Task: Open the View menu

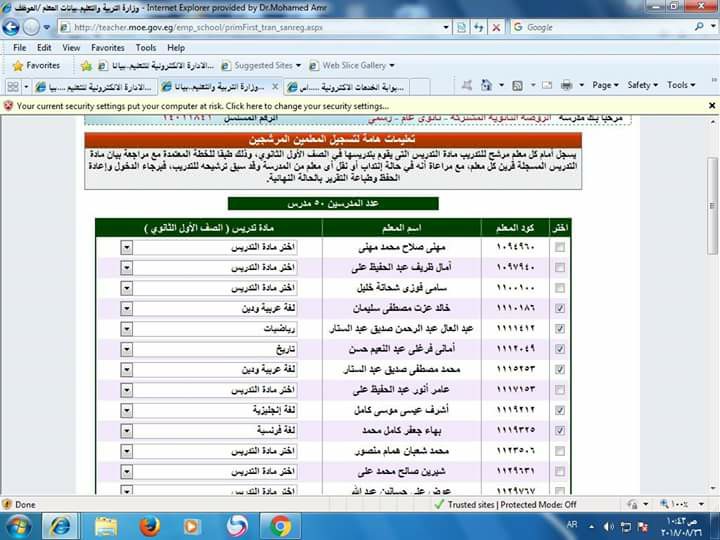Action: (71, 47)
